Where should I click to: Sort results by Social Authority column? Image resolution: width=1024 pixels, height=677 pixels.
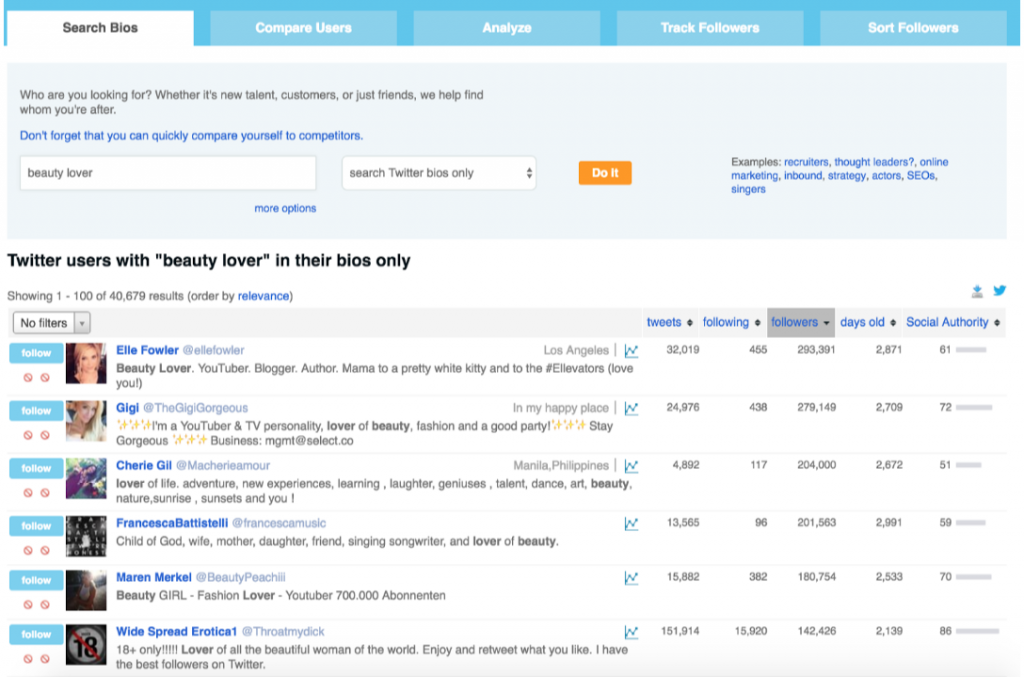coord(953,322)
